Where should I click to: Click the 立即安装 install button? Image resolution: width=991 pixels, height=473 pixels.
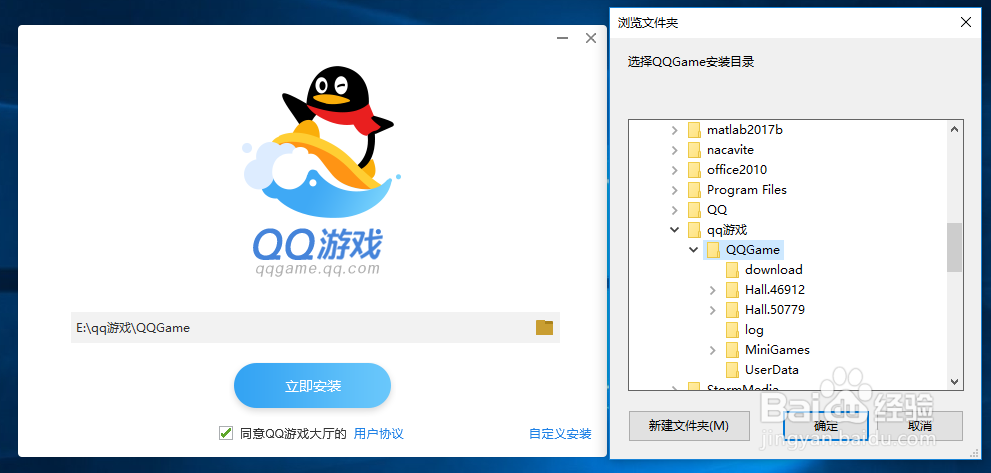[x=312, y=386]
